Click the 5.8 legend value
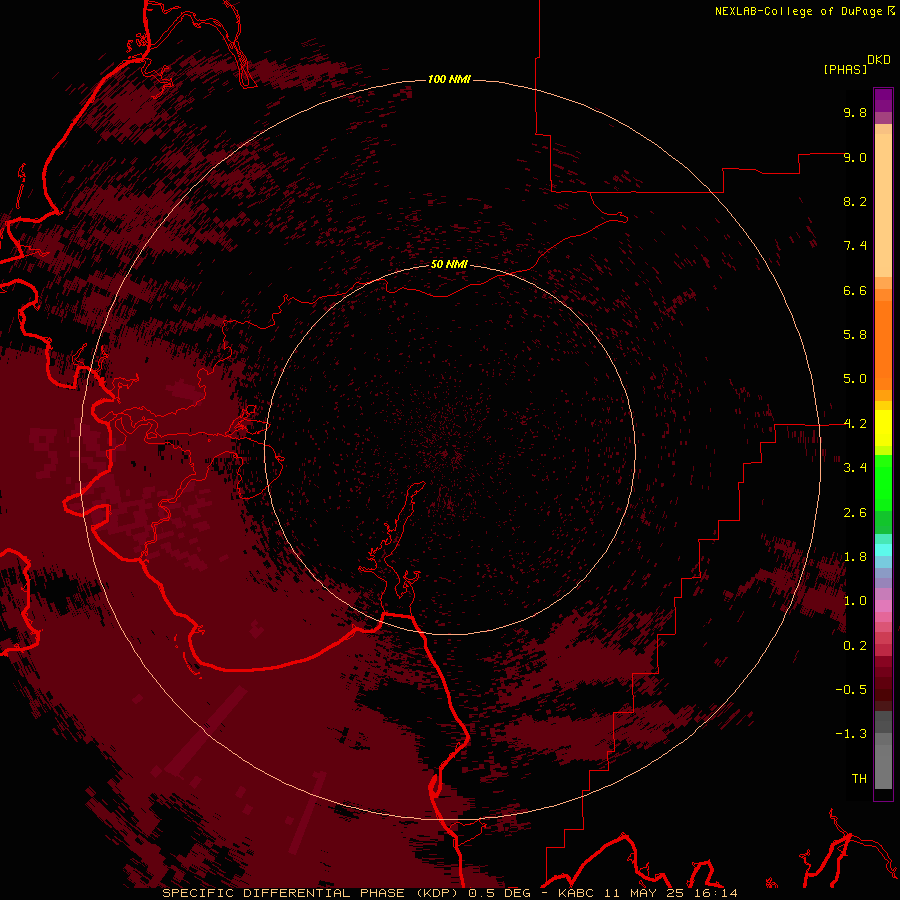This screenshot has height=900, width=900. [855, 335]
